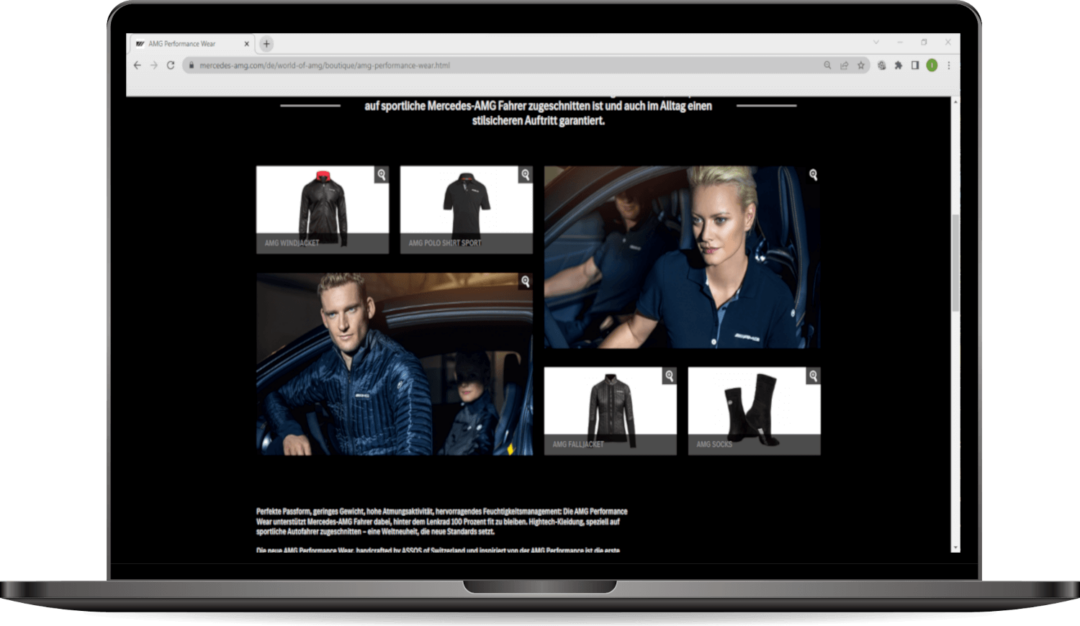Toggle the browser side panel

pyautogui.click(x=915, y=65)
